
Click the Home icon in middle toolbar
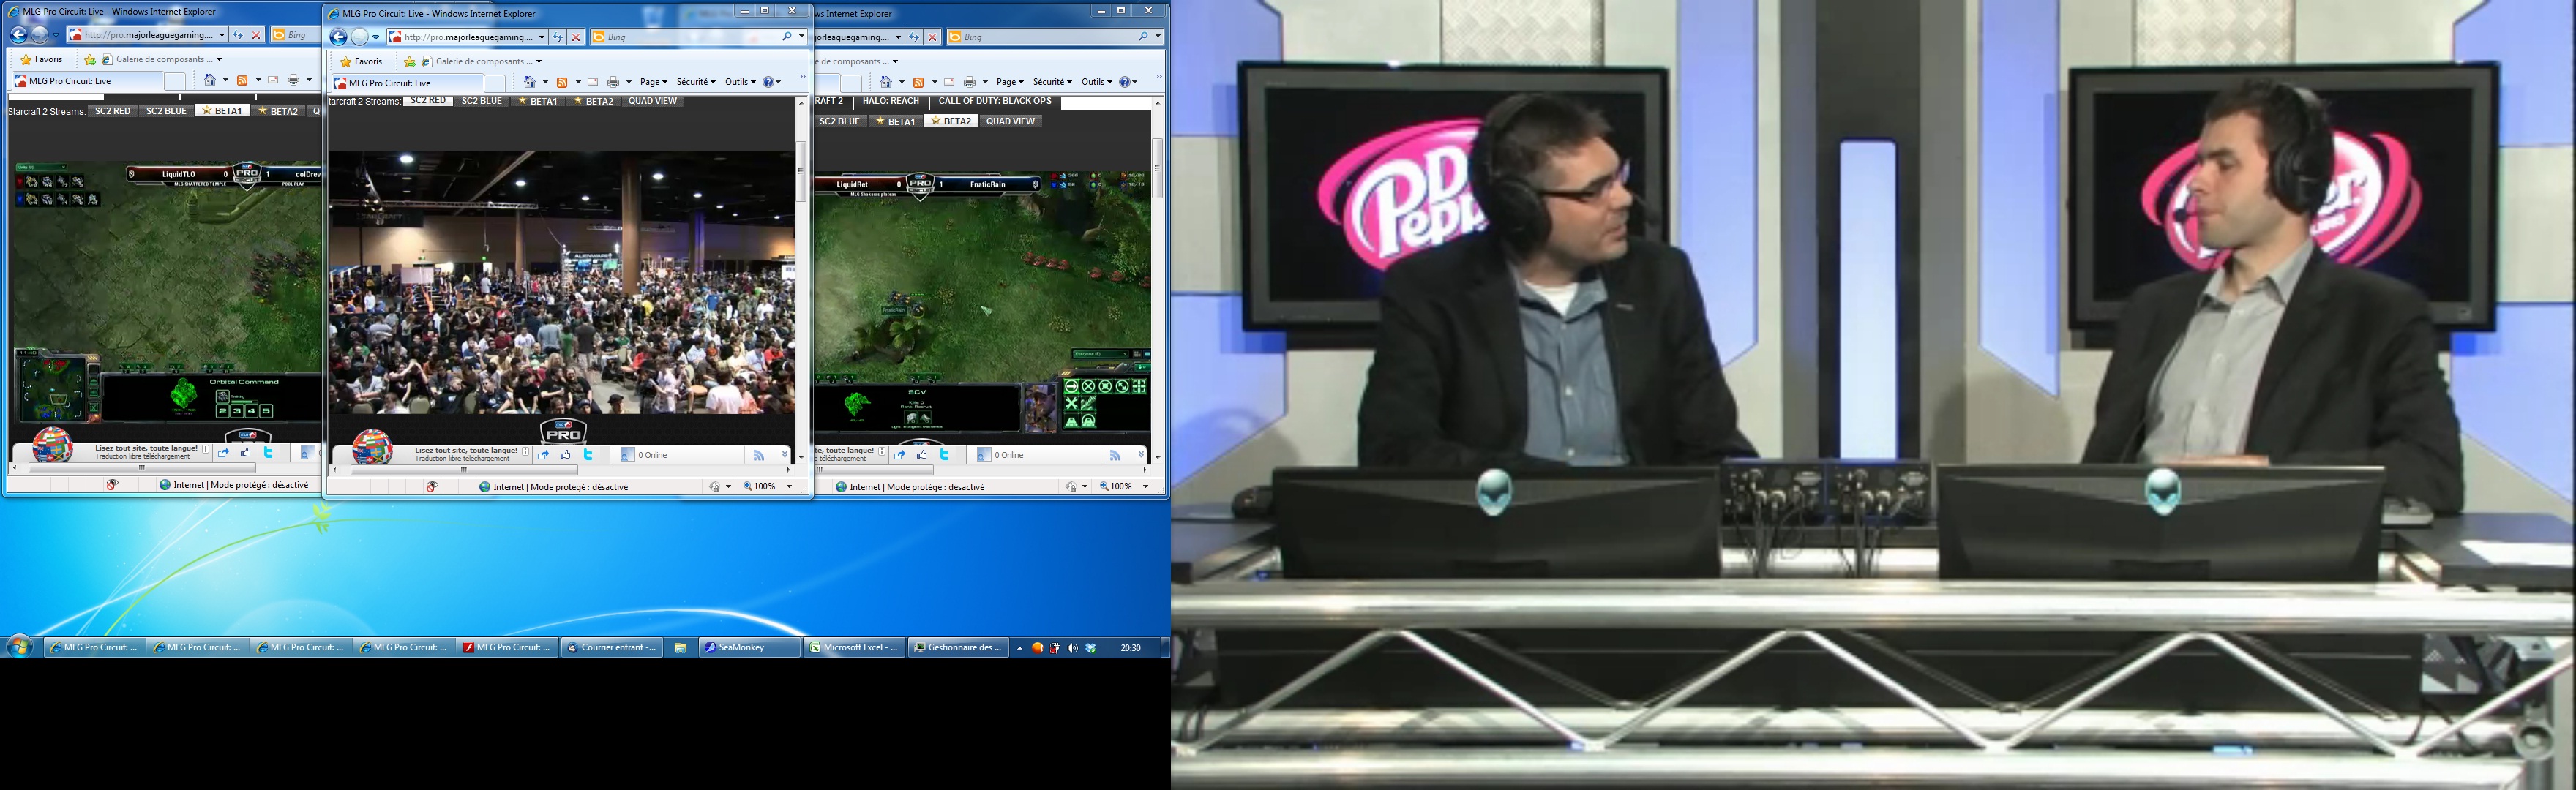click(530, 82)
